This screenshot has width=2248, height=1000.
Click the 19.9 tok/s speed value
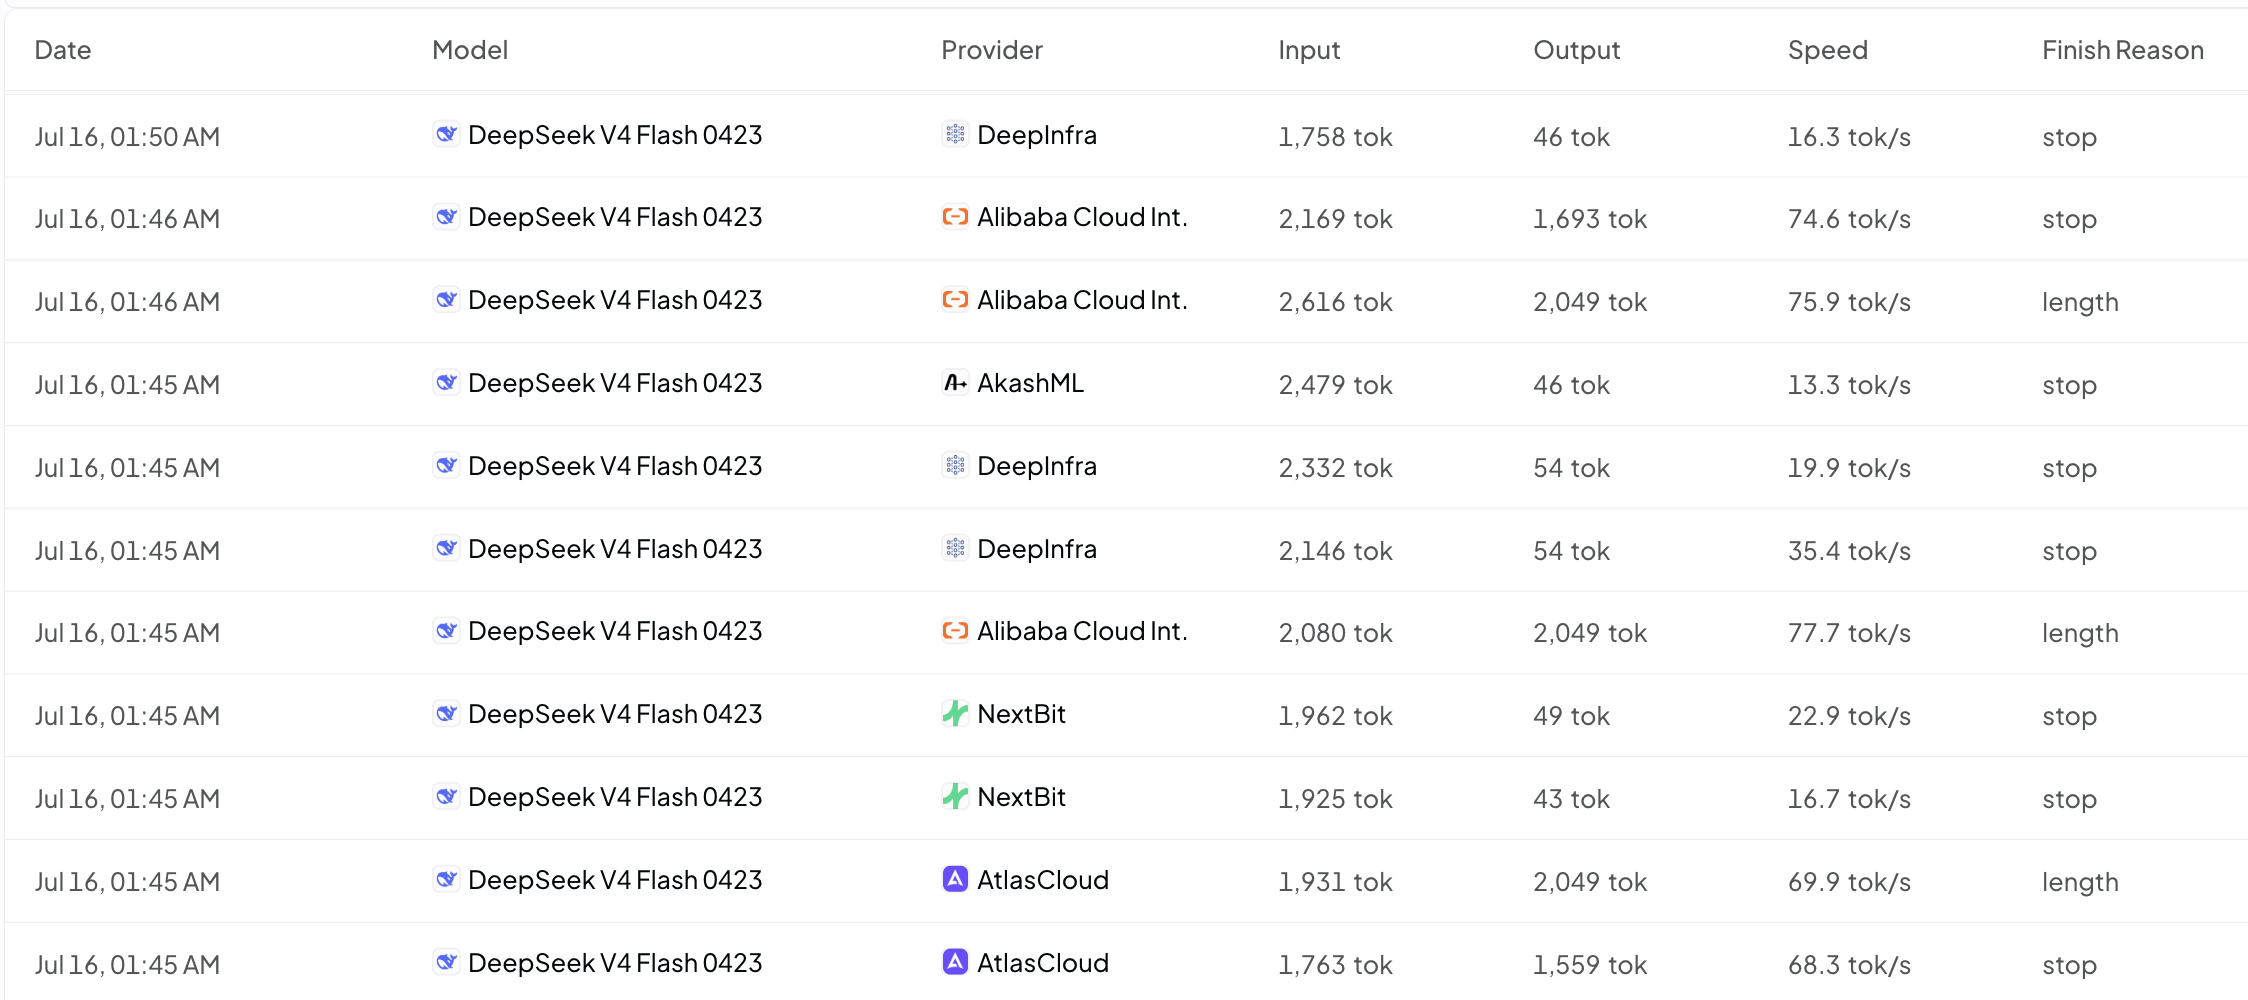point(1849,468)
